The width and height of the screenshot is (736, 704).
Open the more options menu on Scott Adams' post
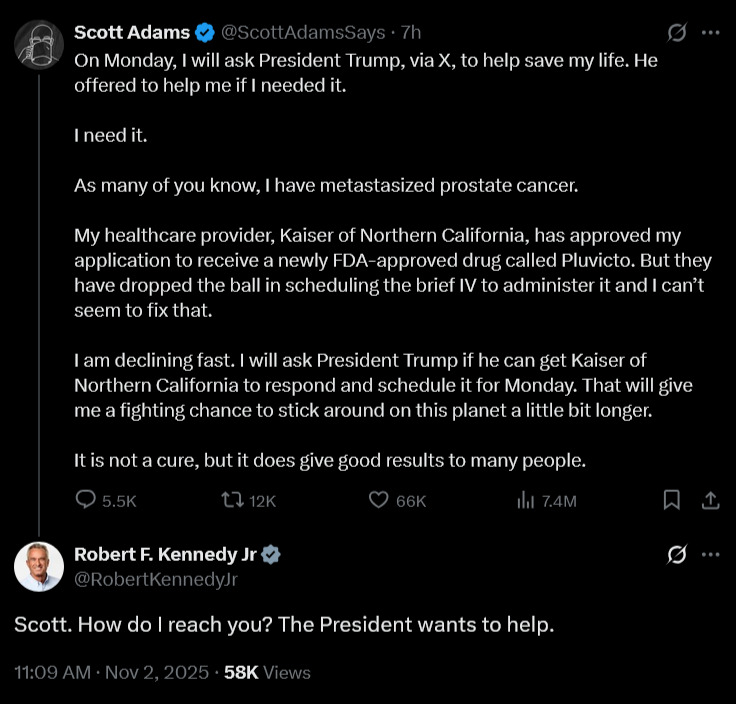(x=710, y=33)
